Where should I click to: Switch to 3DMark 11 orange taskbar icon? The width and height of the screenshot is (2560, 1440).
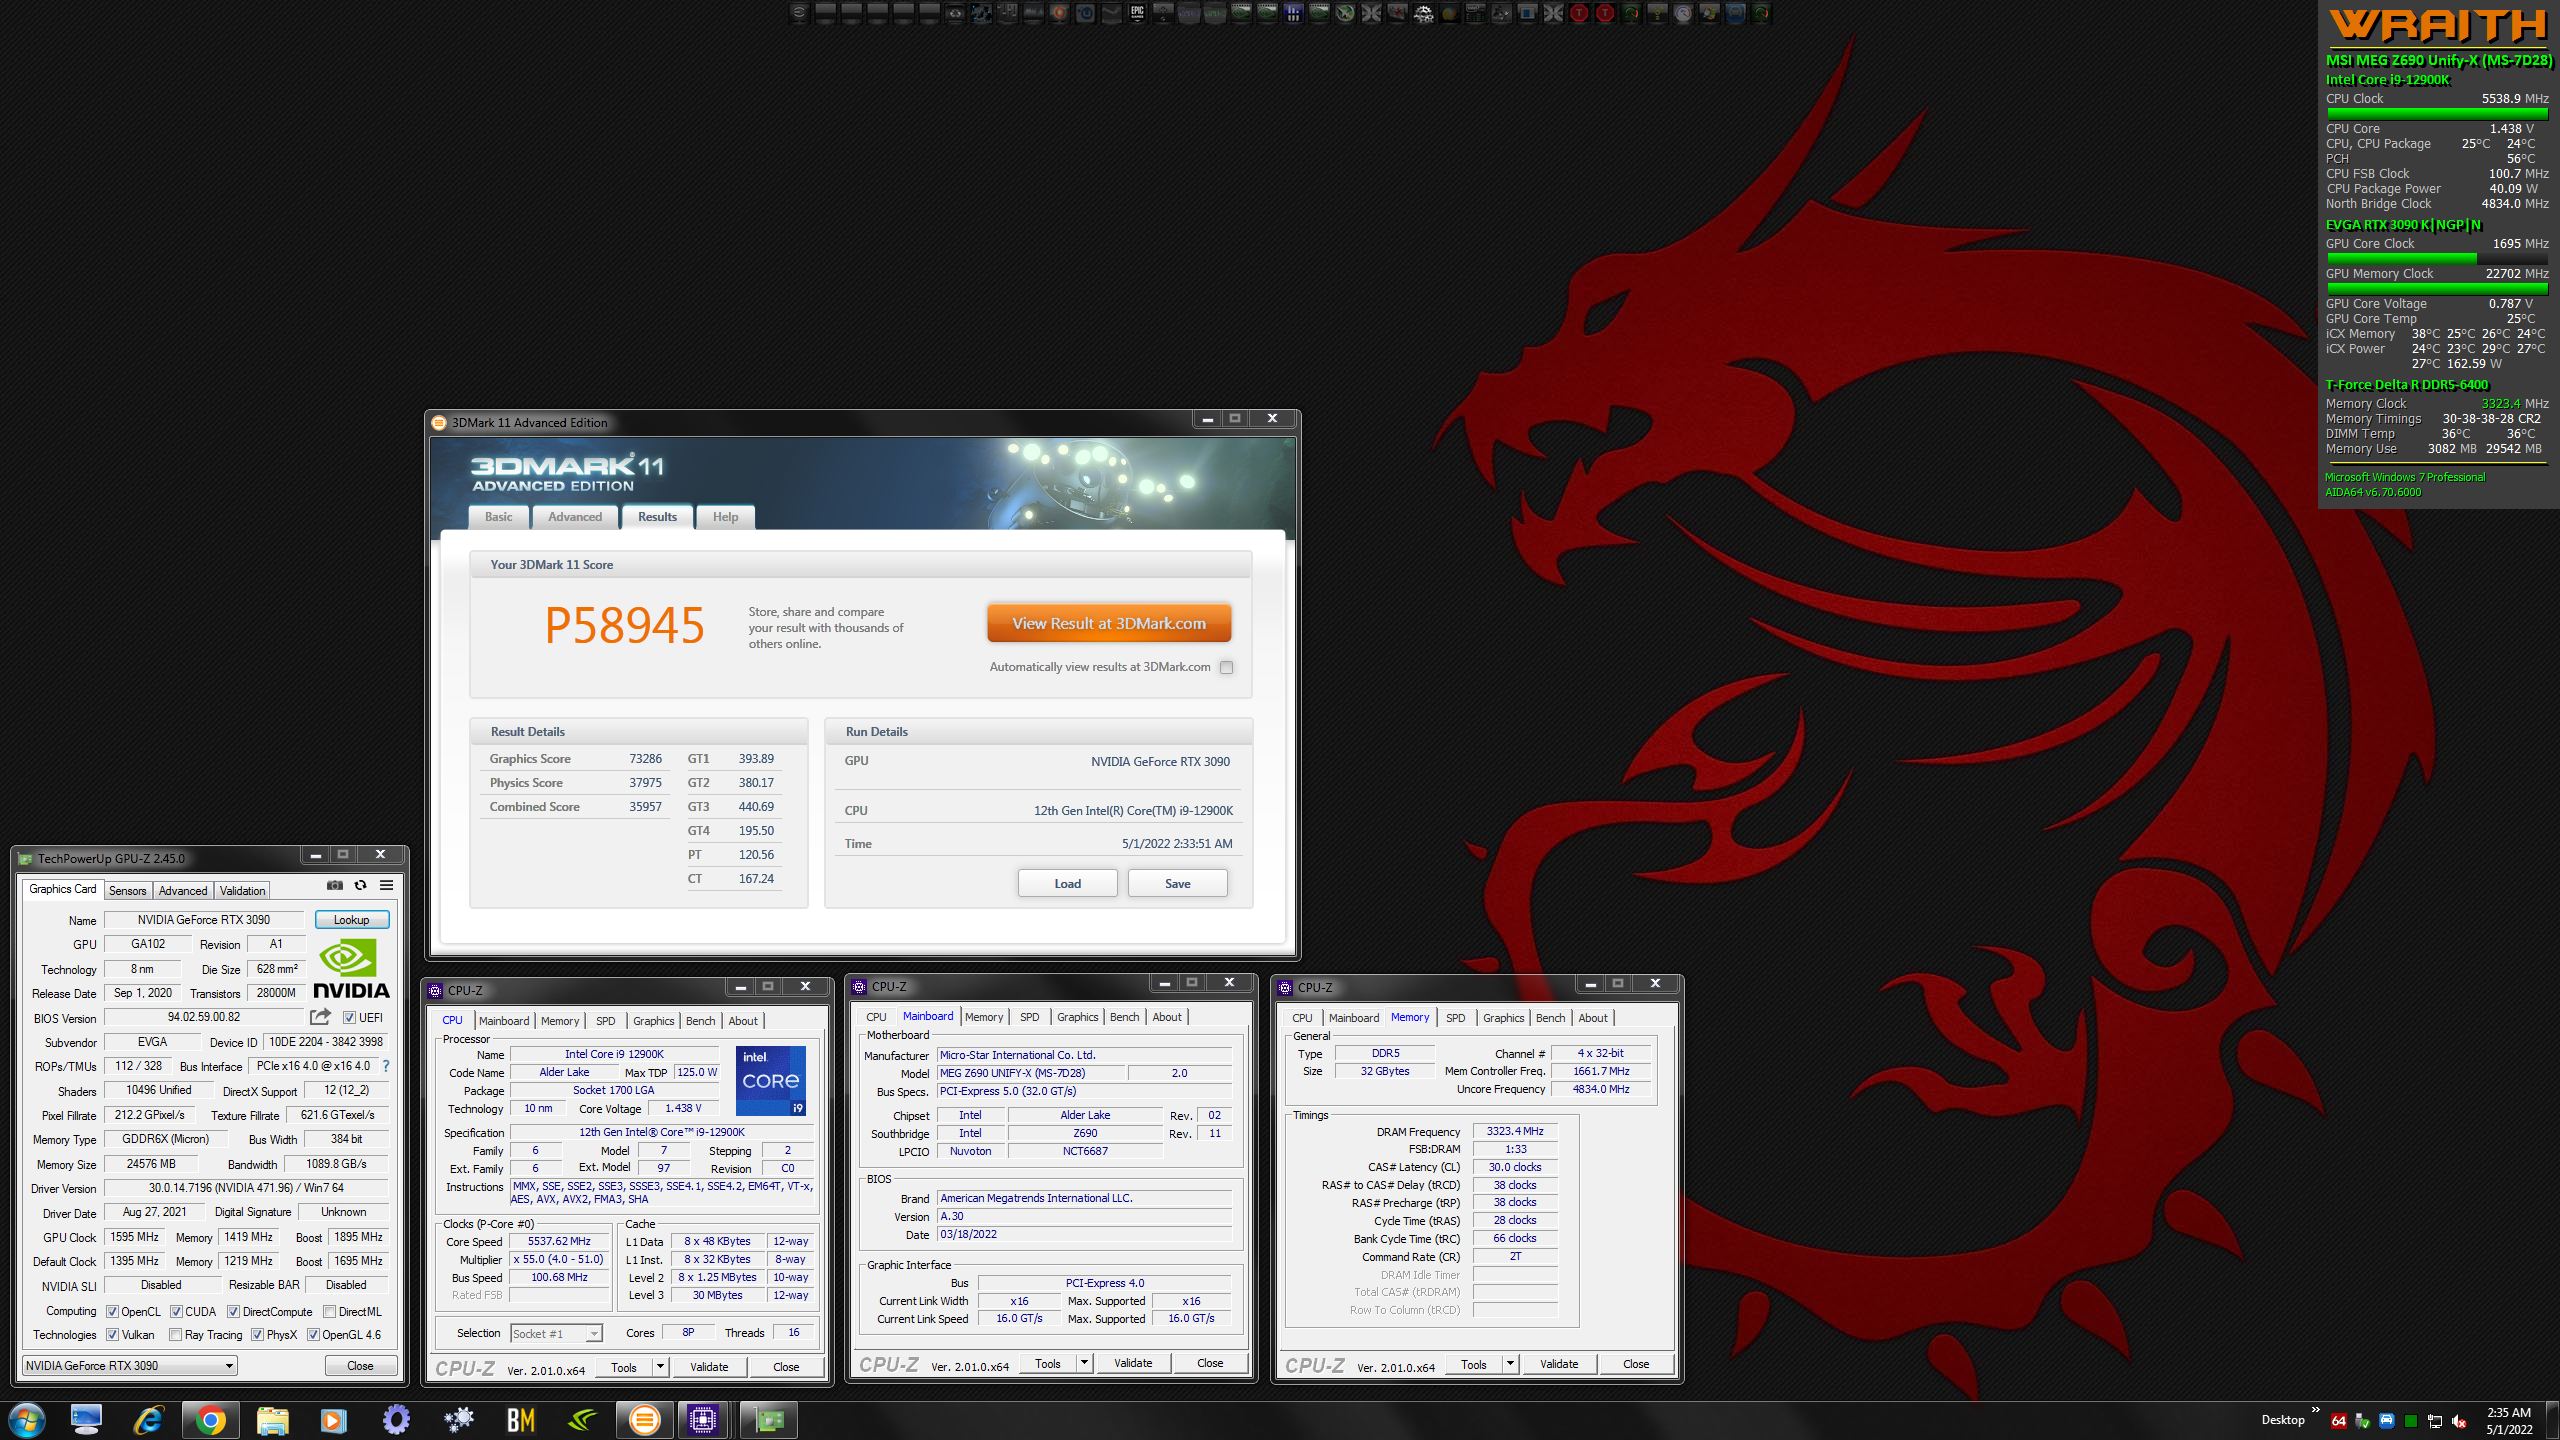coord(645,1420)
